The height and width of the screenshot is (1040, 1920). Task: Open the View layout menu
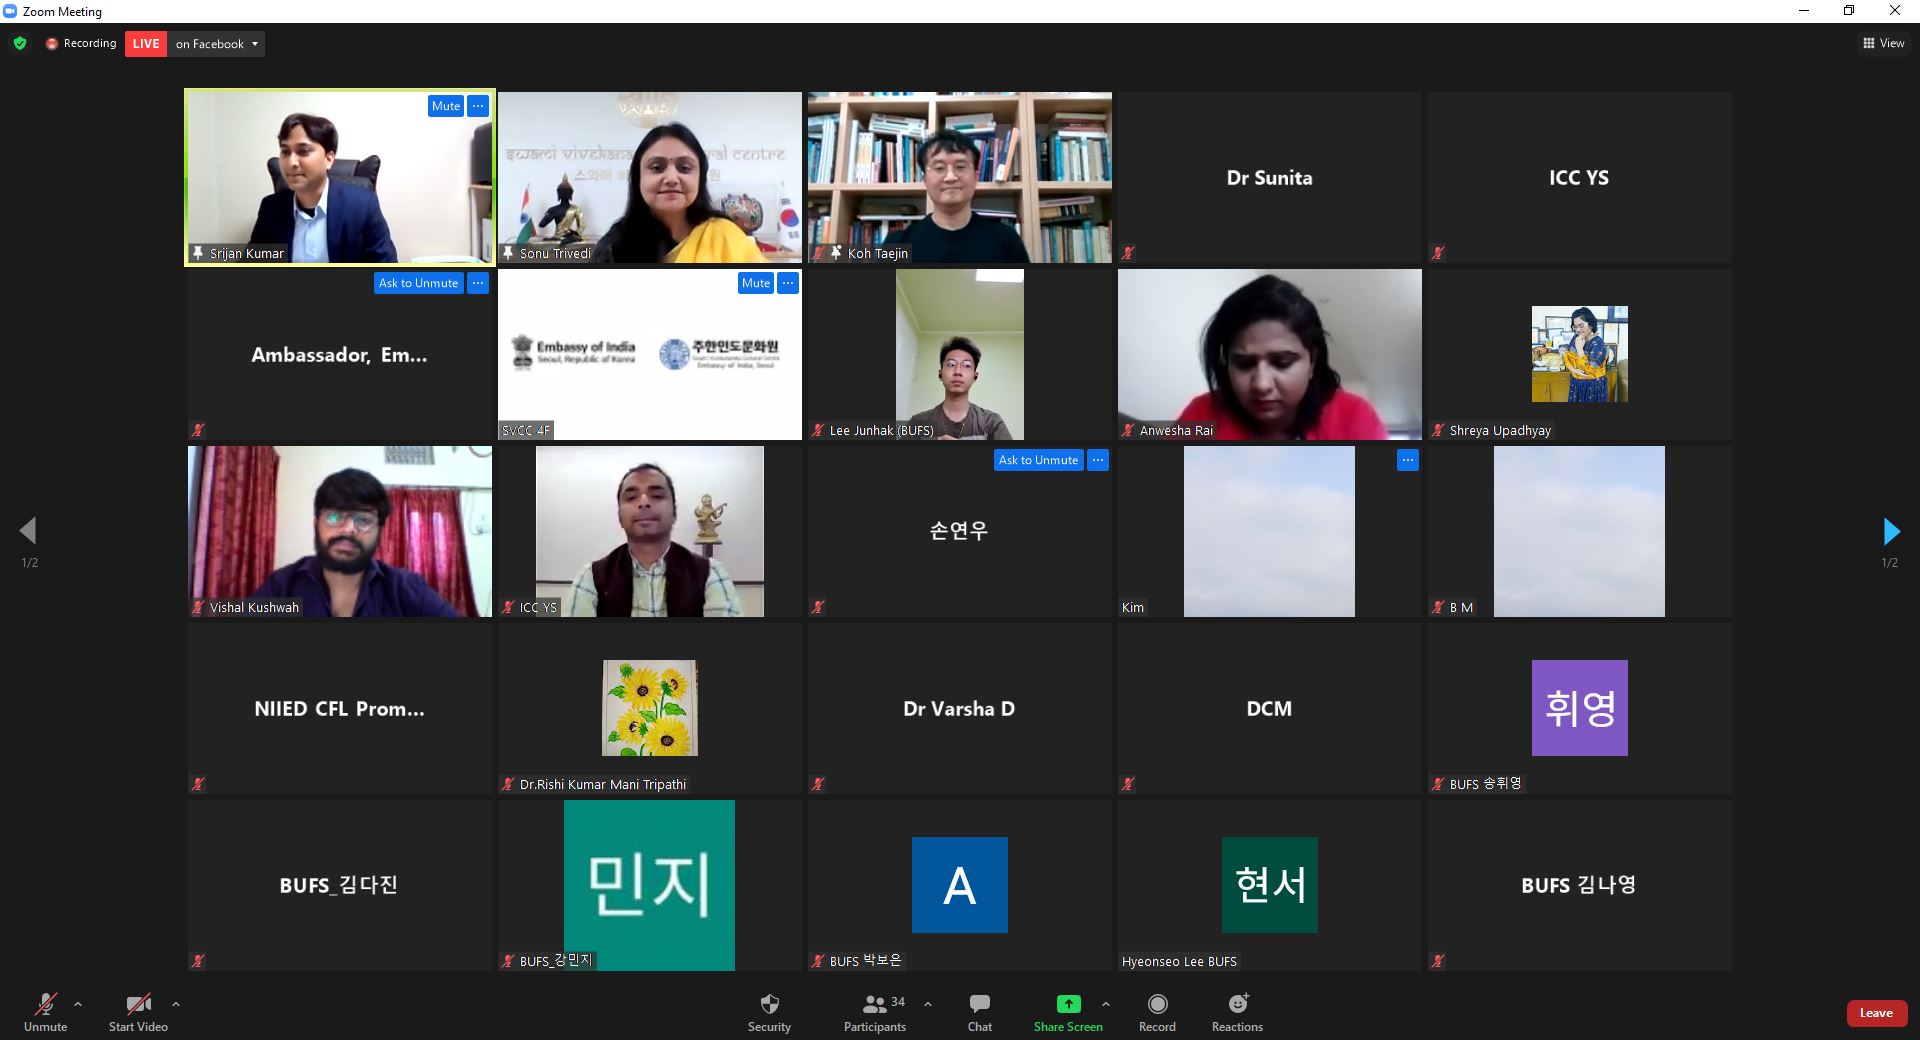point(1883,43)
